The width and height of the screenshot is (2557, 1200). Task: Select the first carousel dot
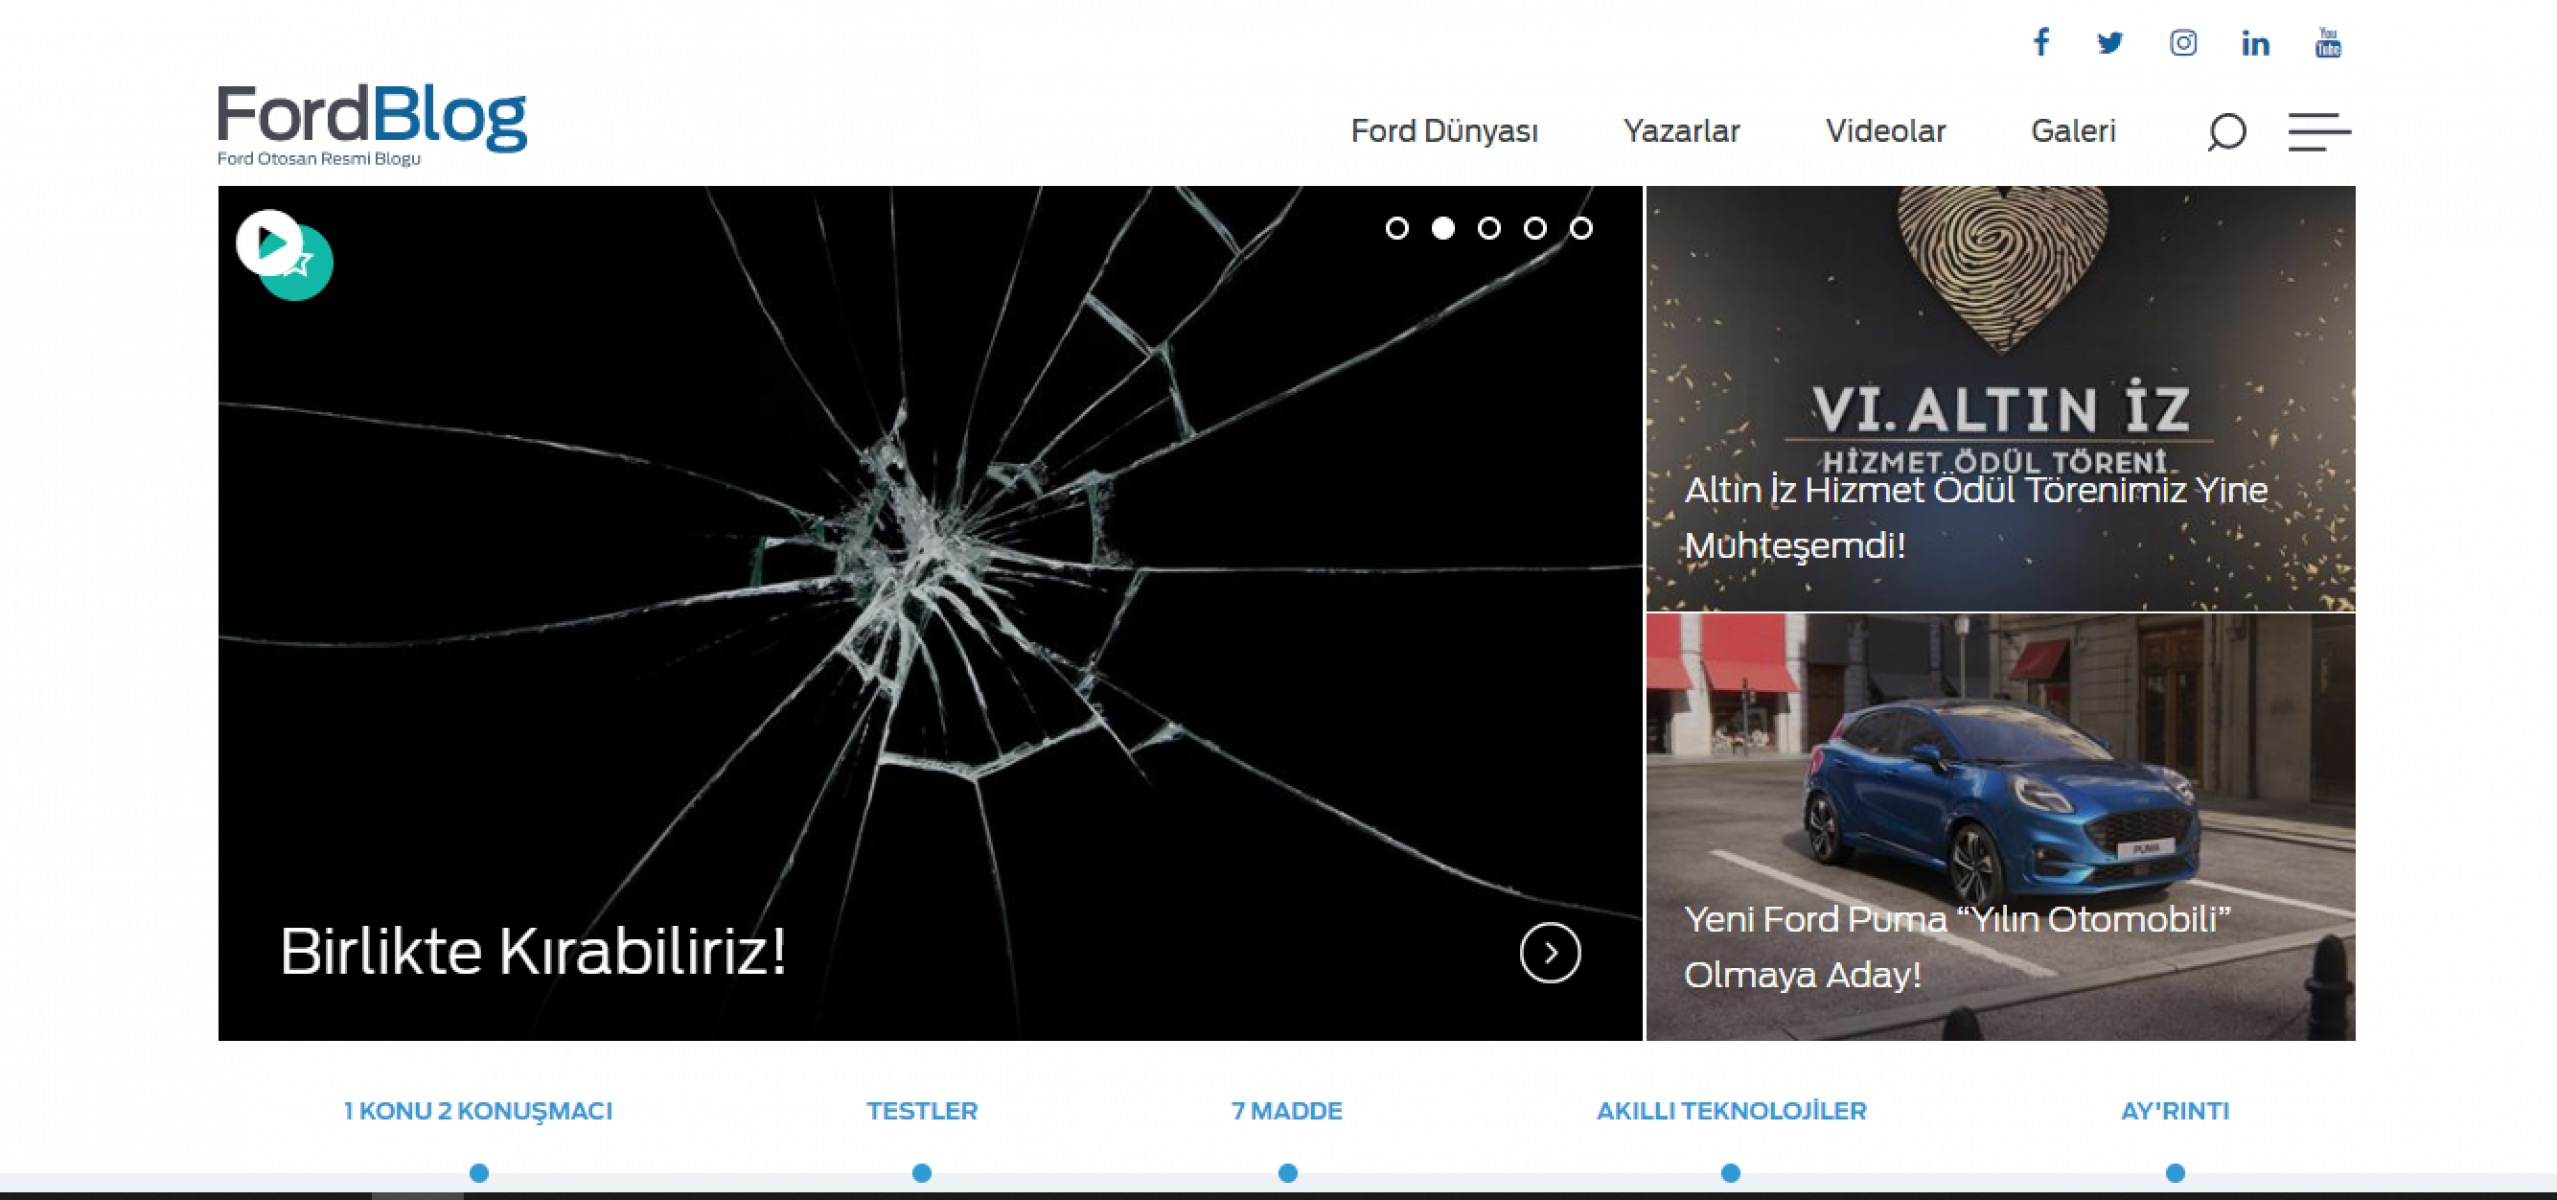(1397, 229)
